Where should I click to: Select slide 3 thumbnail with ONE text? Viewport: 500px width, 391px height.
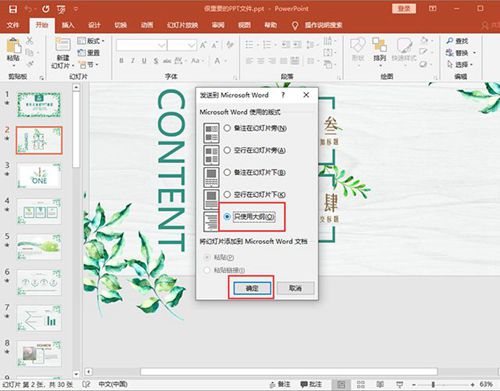(x=39, y=176)
